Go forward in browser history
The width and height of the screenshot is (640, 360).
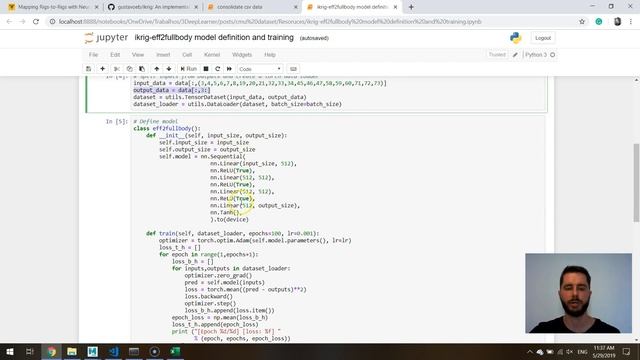click(22, 22)
